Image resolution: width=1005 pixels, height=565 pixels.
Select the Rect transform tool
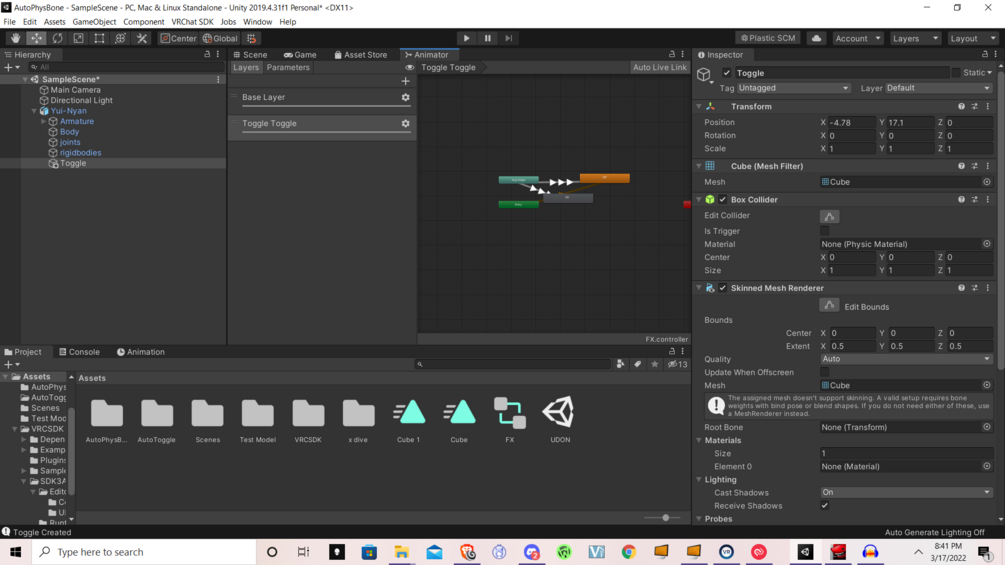click(x=99, y=38)
